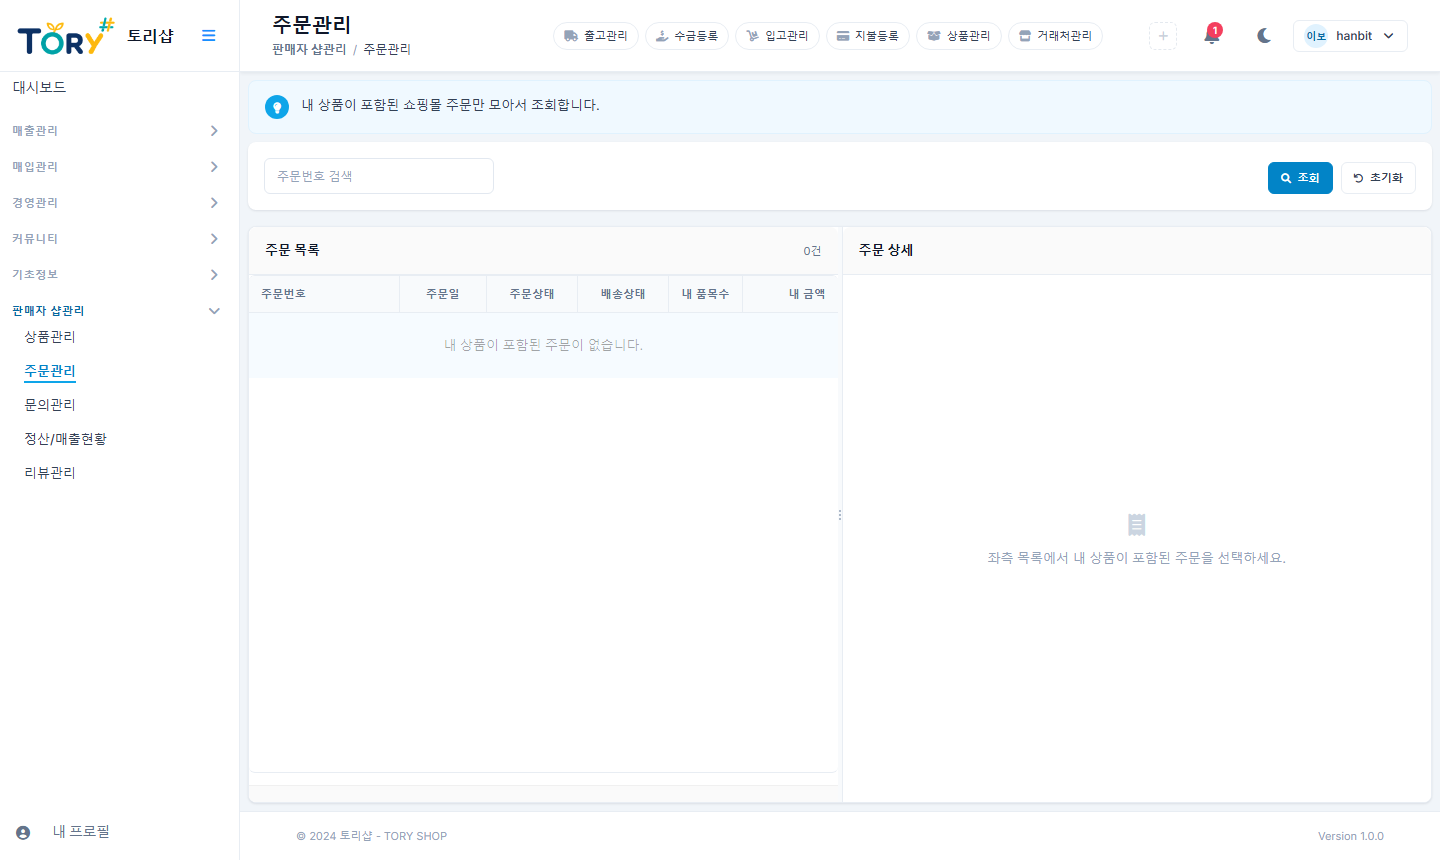Viewport: 1440px width, 860px height.
Task: Click the info lightbulb icon in the notice
Action: coord(277,106)
